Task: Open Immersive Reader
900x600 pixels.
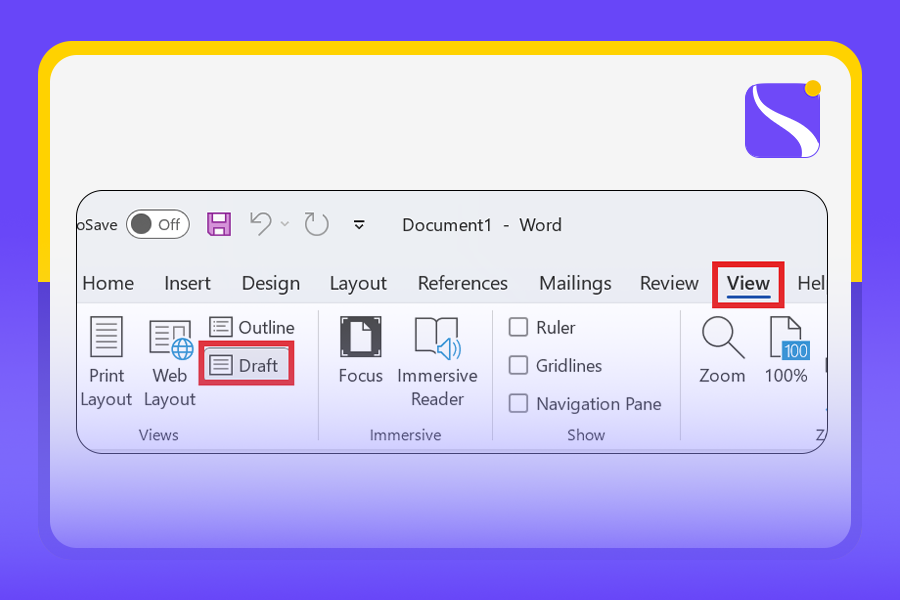Action: tap(437, 361)
